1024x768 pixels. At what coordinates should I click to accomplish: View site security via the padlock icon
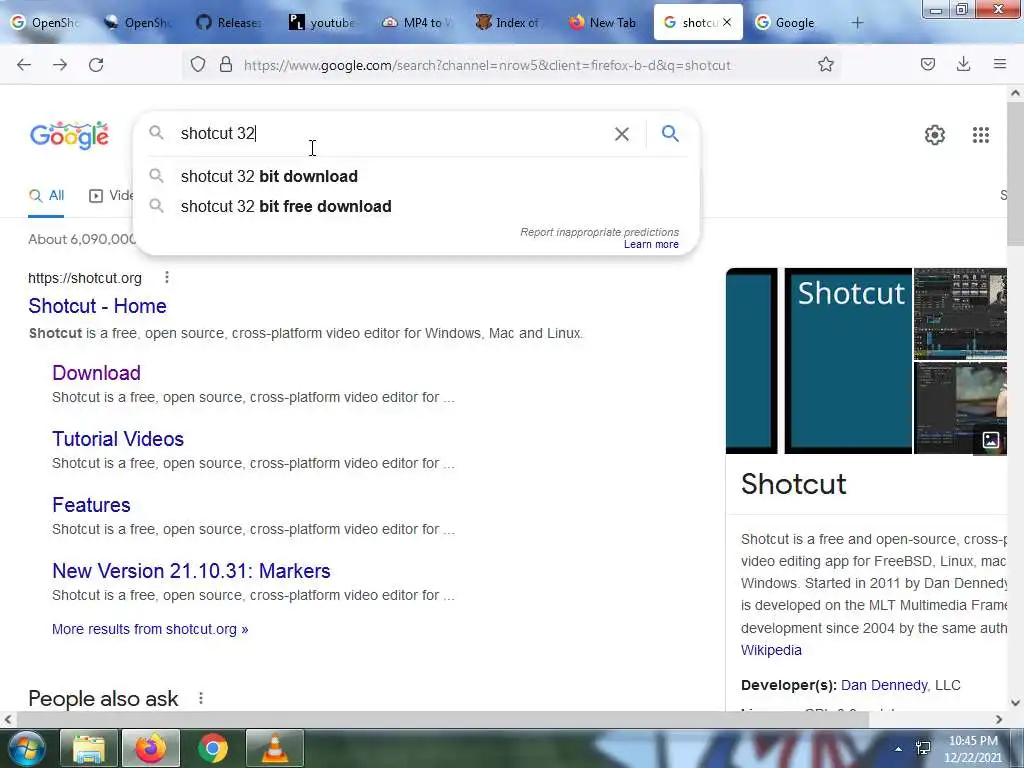pos(226,65)
